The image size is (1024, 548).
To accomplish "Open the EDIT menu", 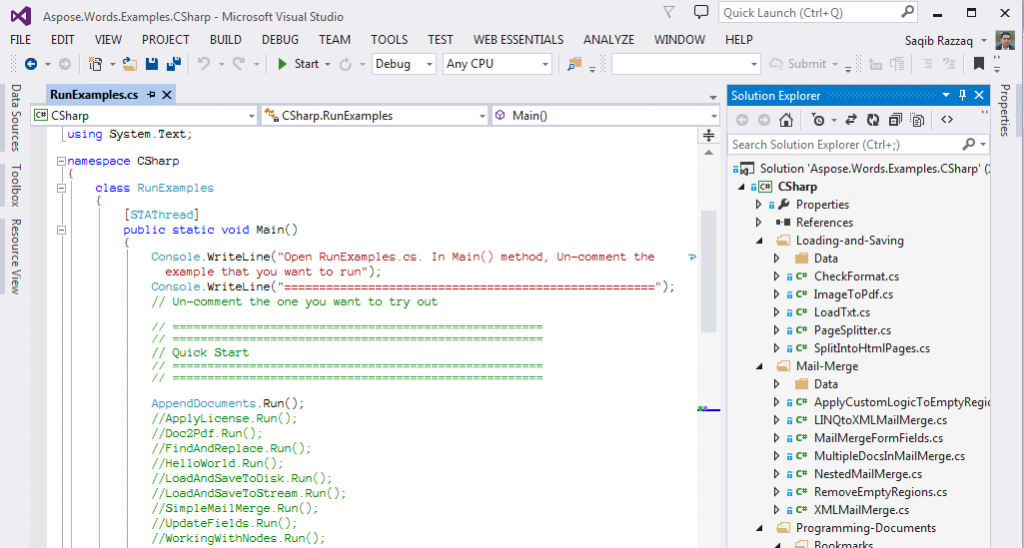I will [x=63, y=40].
